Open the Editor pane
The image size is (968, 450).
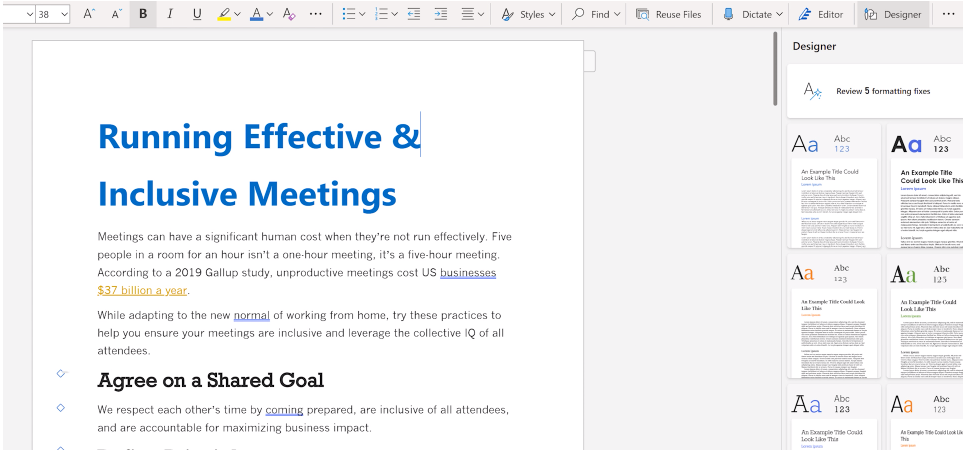pyautogui.click(x=821, y=14)
